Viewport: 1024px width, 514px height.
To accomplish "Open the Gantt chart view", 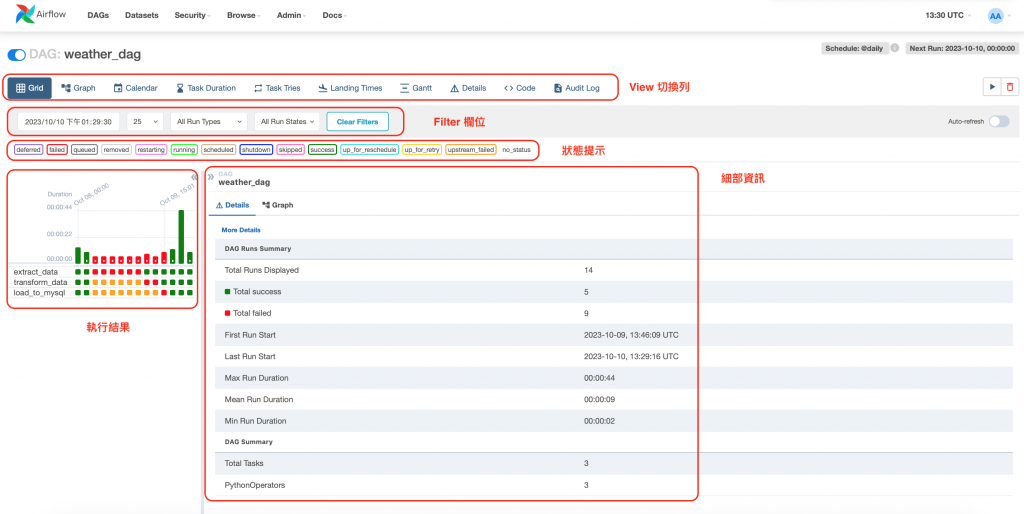I will (416, 88).
